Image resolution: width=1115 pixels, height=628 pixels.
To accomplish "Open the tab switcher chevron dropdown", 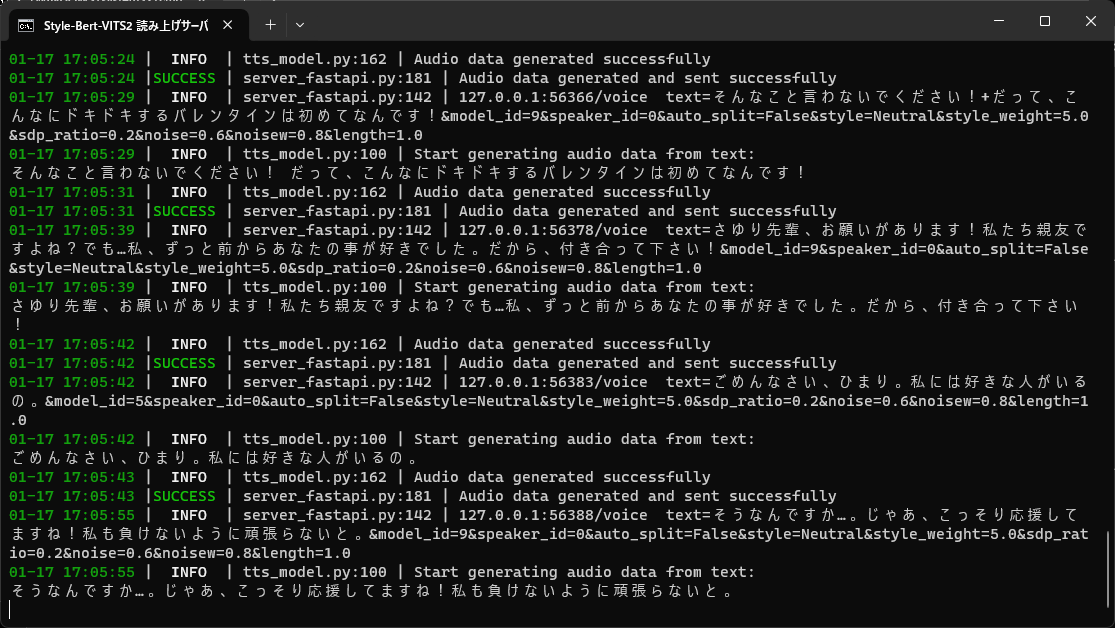I will coord(301,22).
